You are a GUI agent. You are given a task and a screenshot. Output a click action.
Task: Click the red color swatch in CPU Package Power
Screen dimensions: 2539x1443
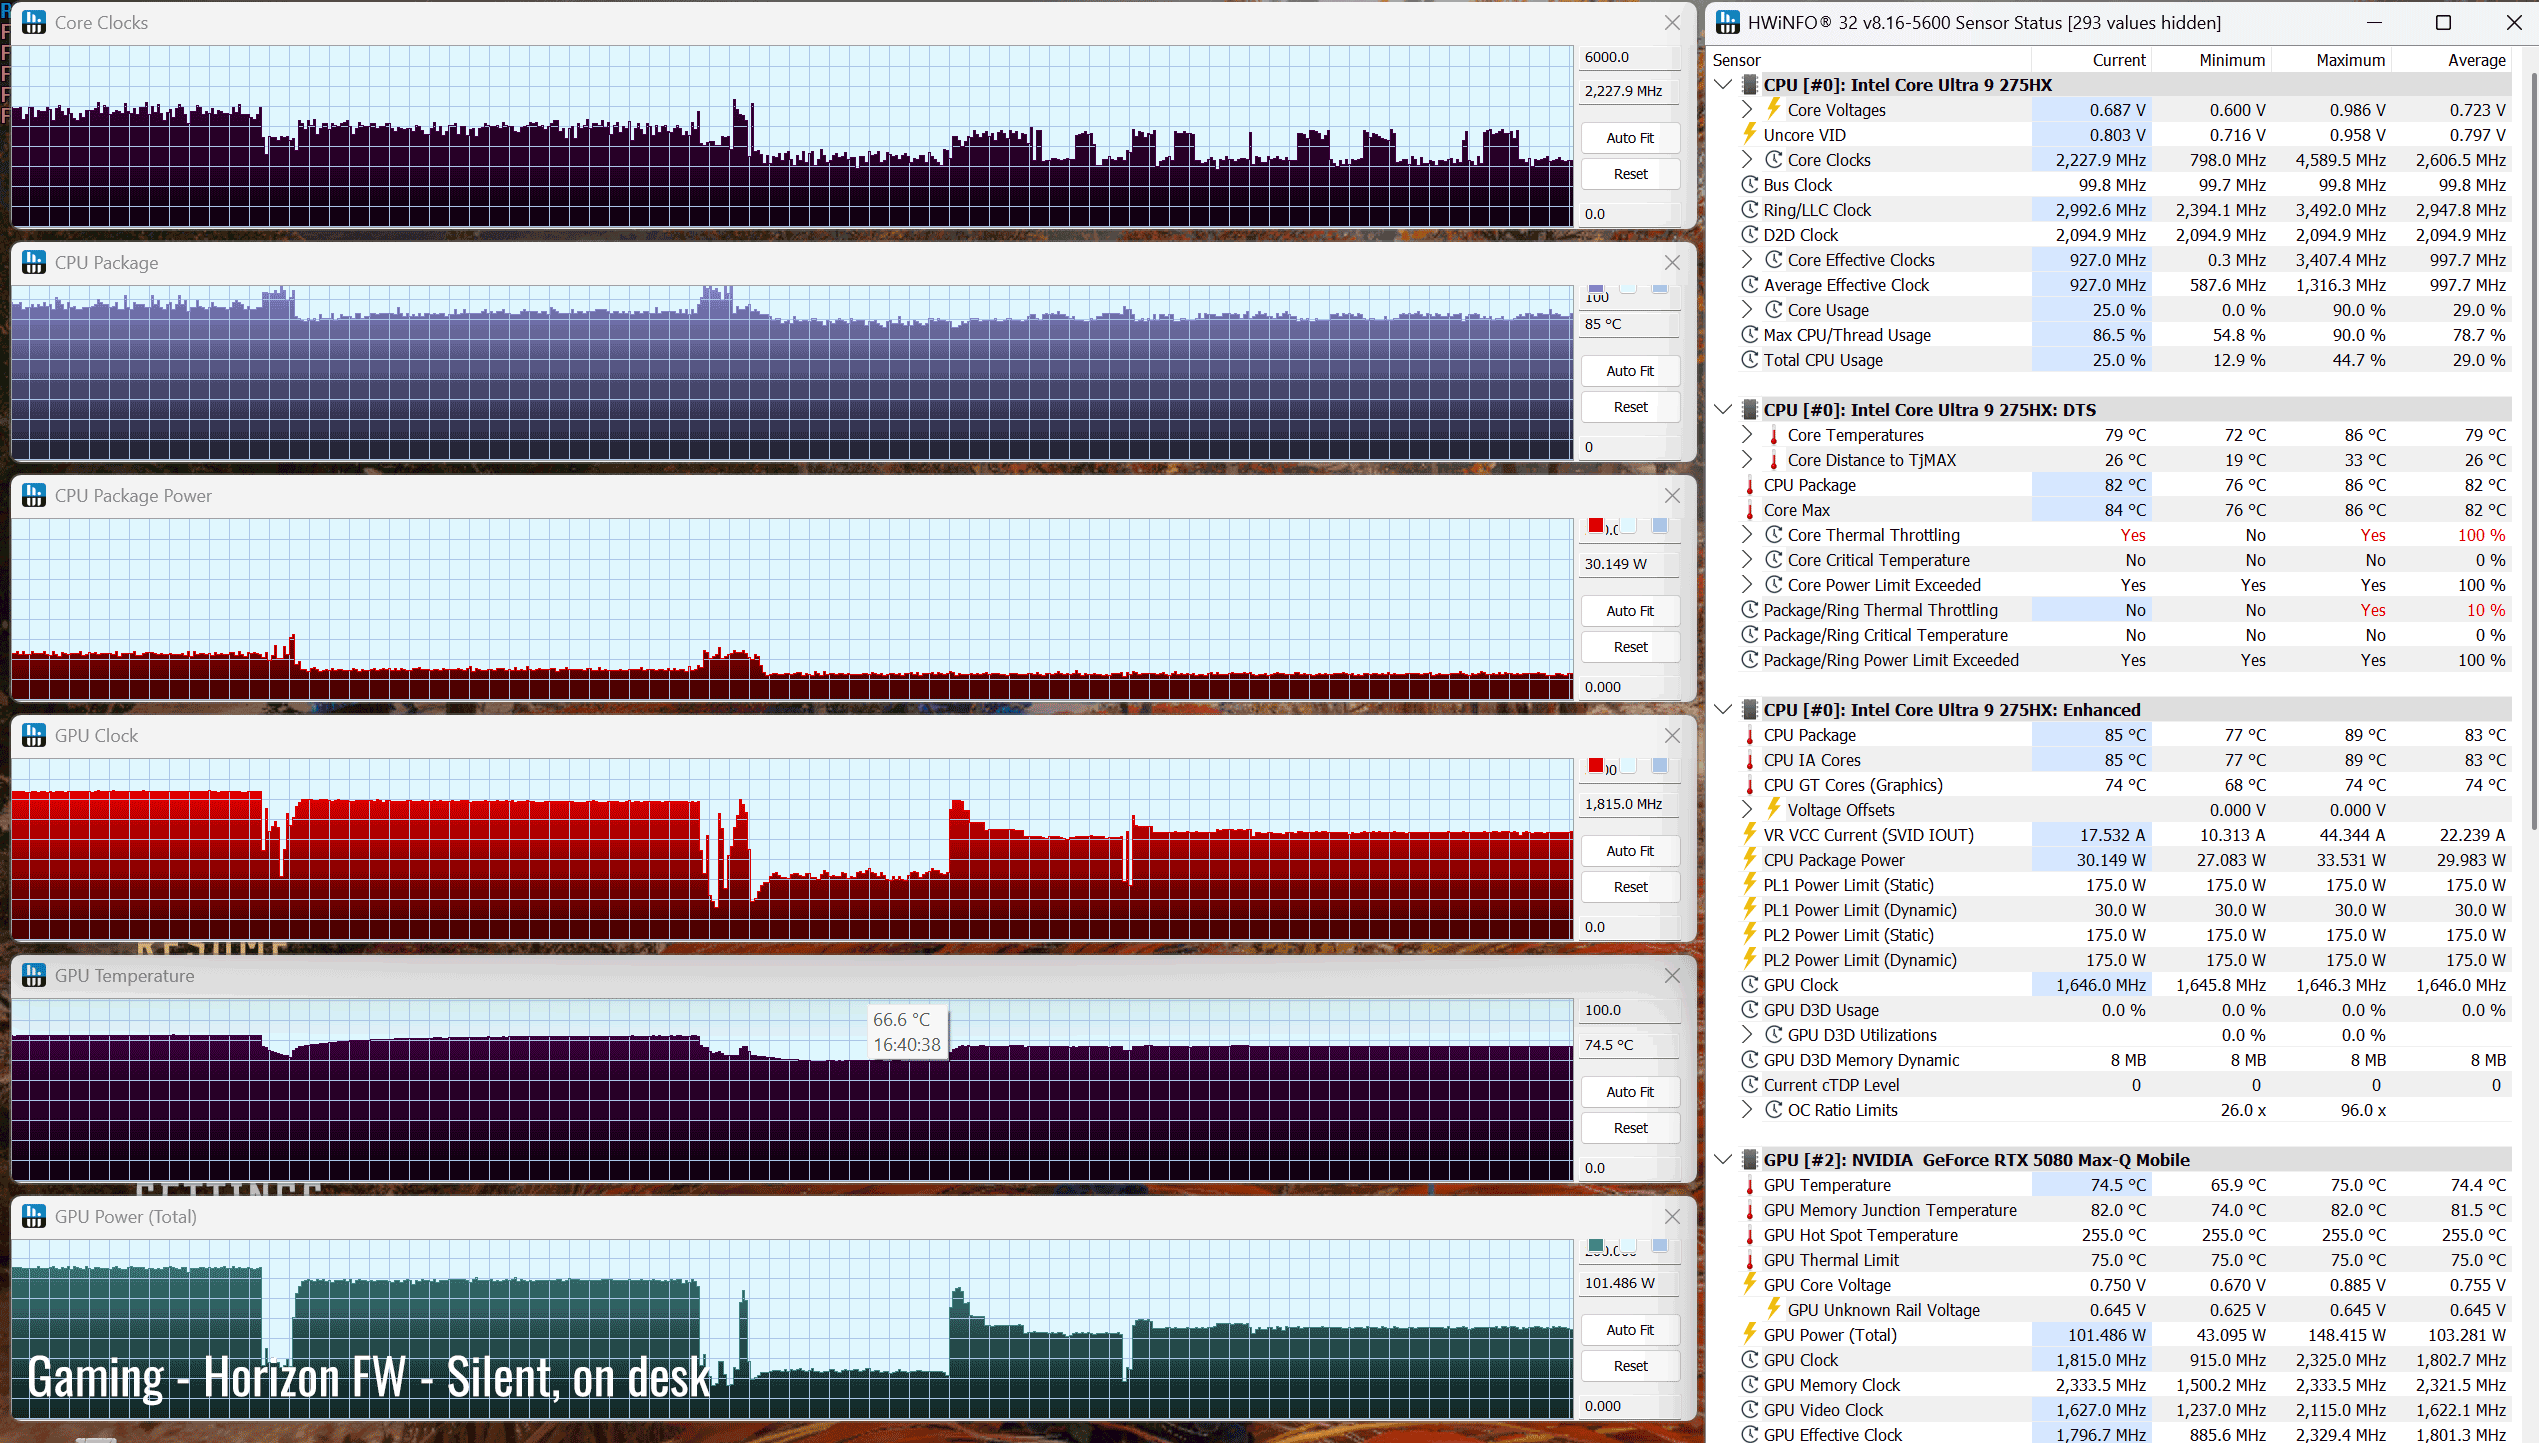tap(1596, 526)
